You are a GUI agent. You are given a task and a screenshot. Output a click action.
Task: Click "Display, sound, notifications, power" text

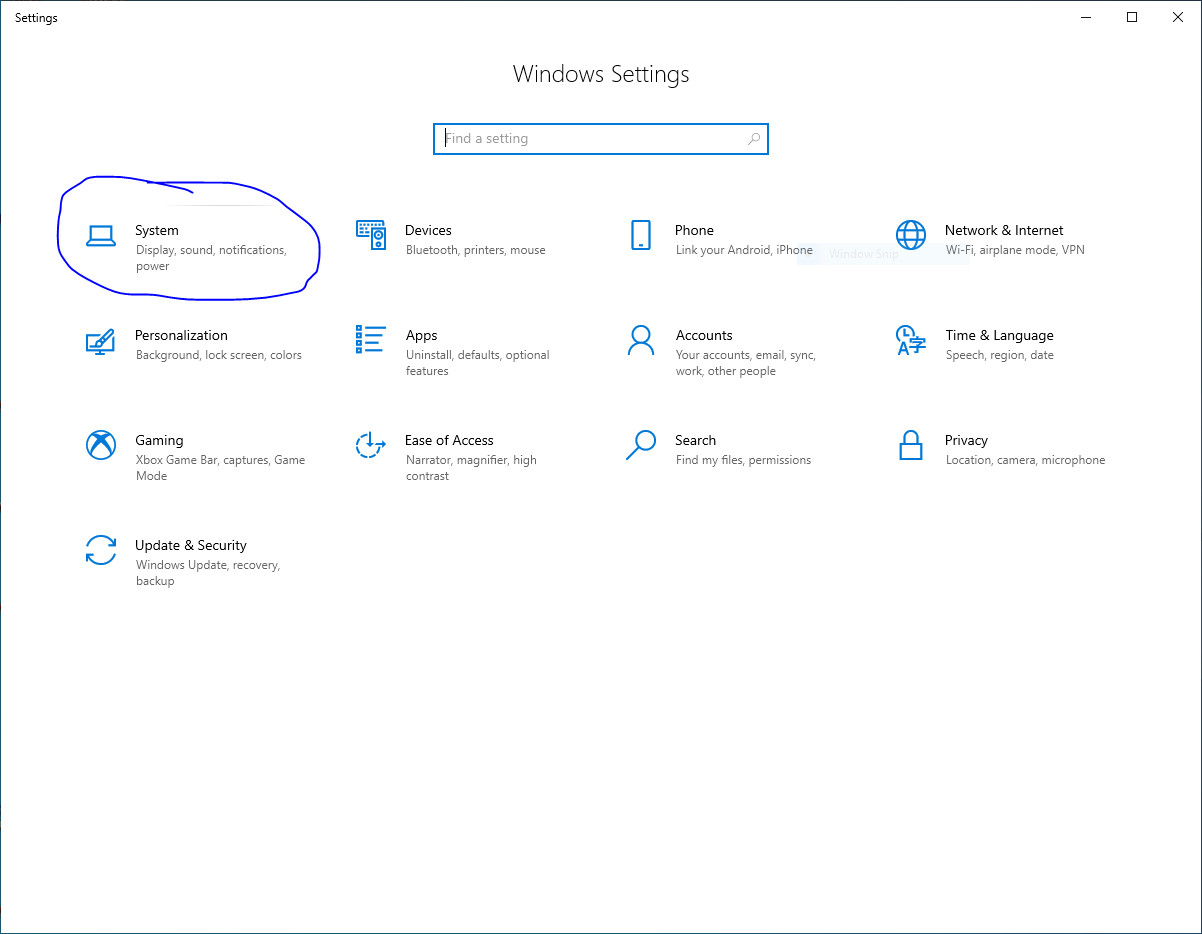click(211, 258)
